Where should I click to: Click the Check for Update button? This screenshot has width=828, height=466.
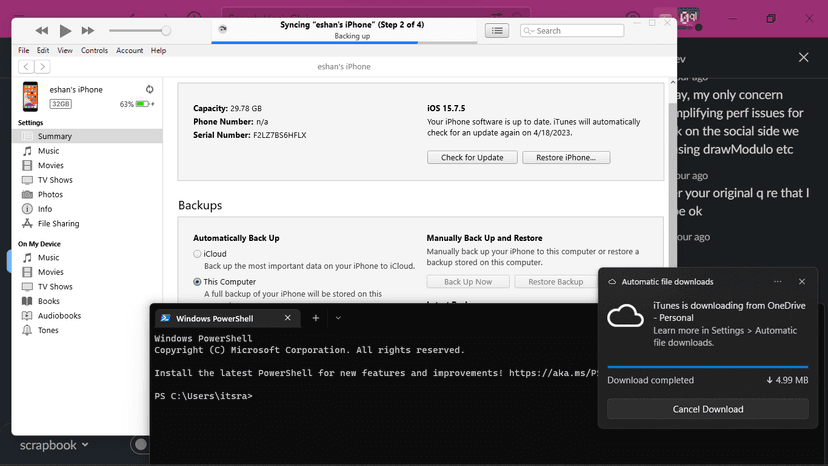(x=472, y=158)
